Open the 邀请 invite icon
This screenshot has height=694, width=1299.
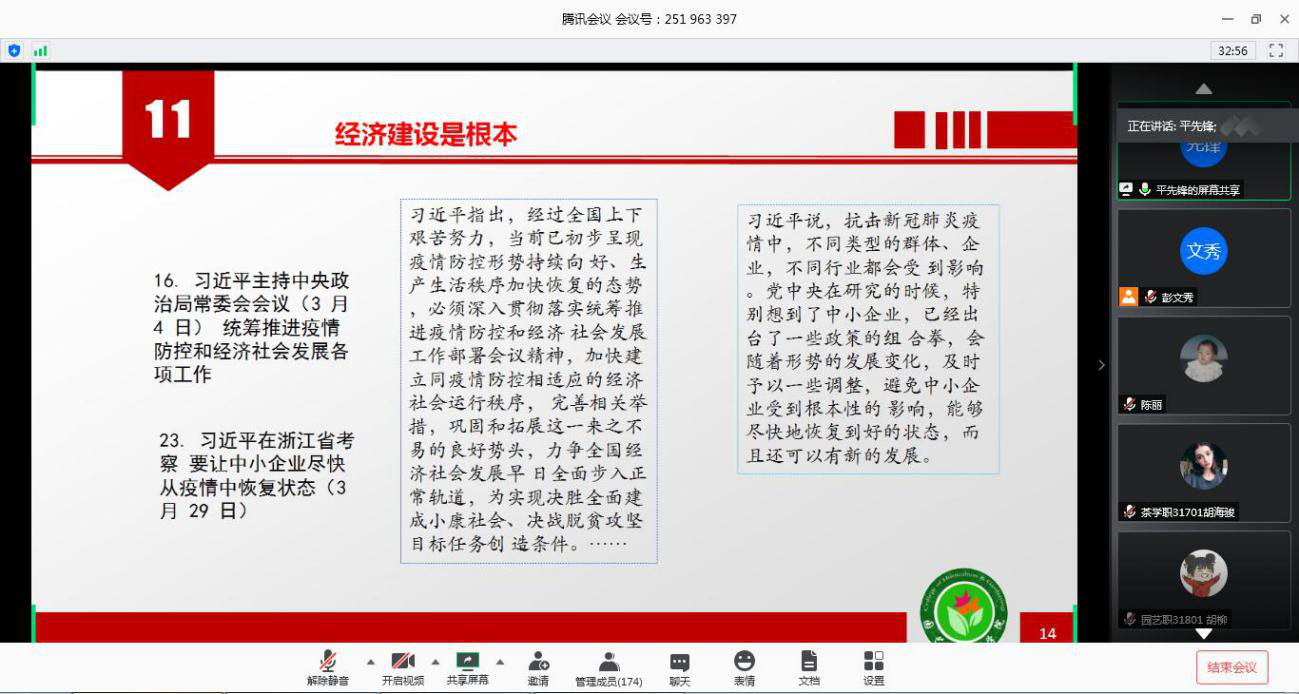coord(538,667)
